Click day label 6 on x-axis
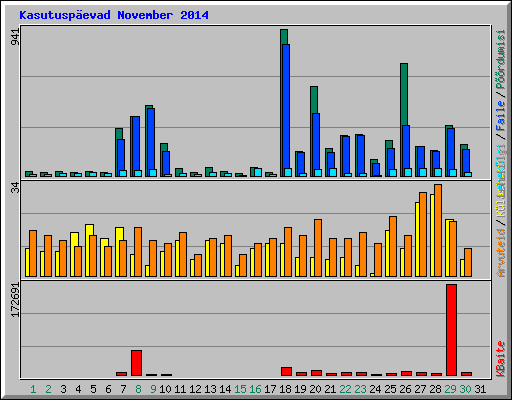This screenshot has height=400, width=512. click(108, 389)
